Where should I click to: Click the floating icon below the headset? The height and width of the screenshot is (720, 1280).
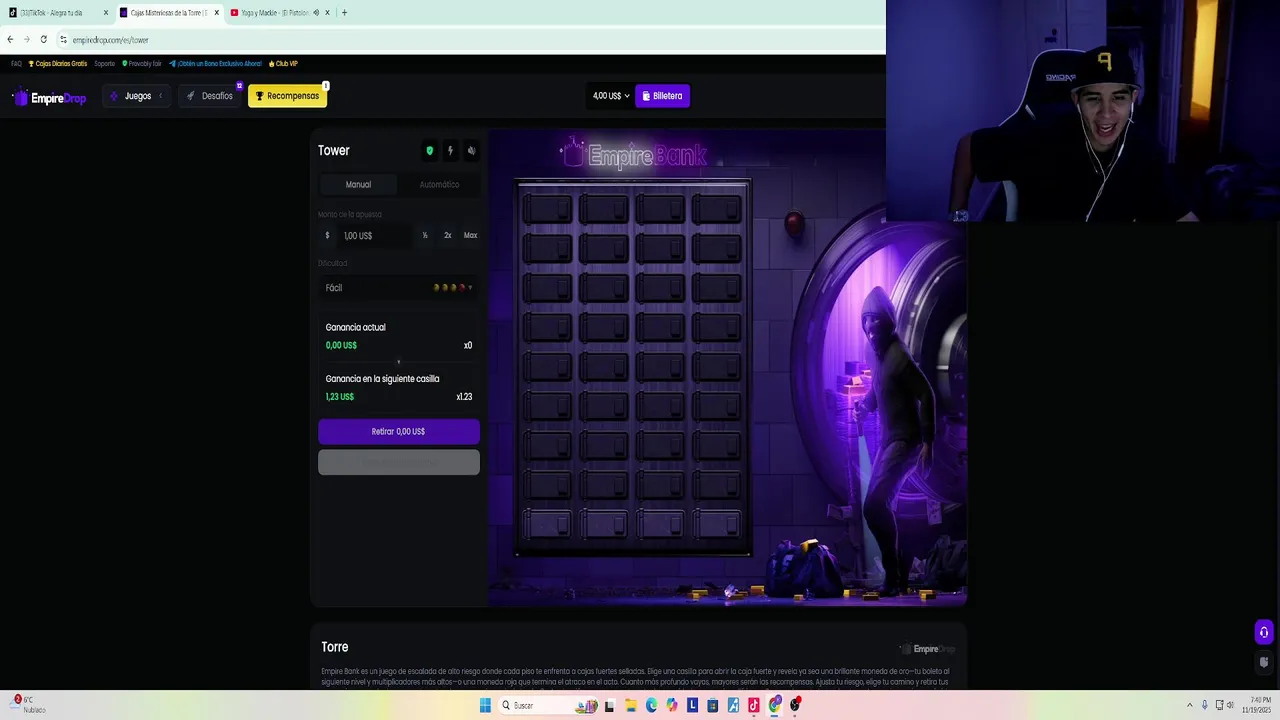pyautogui.click(x=1264, y=662)
